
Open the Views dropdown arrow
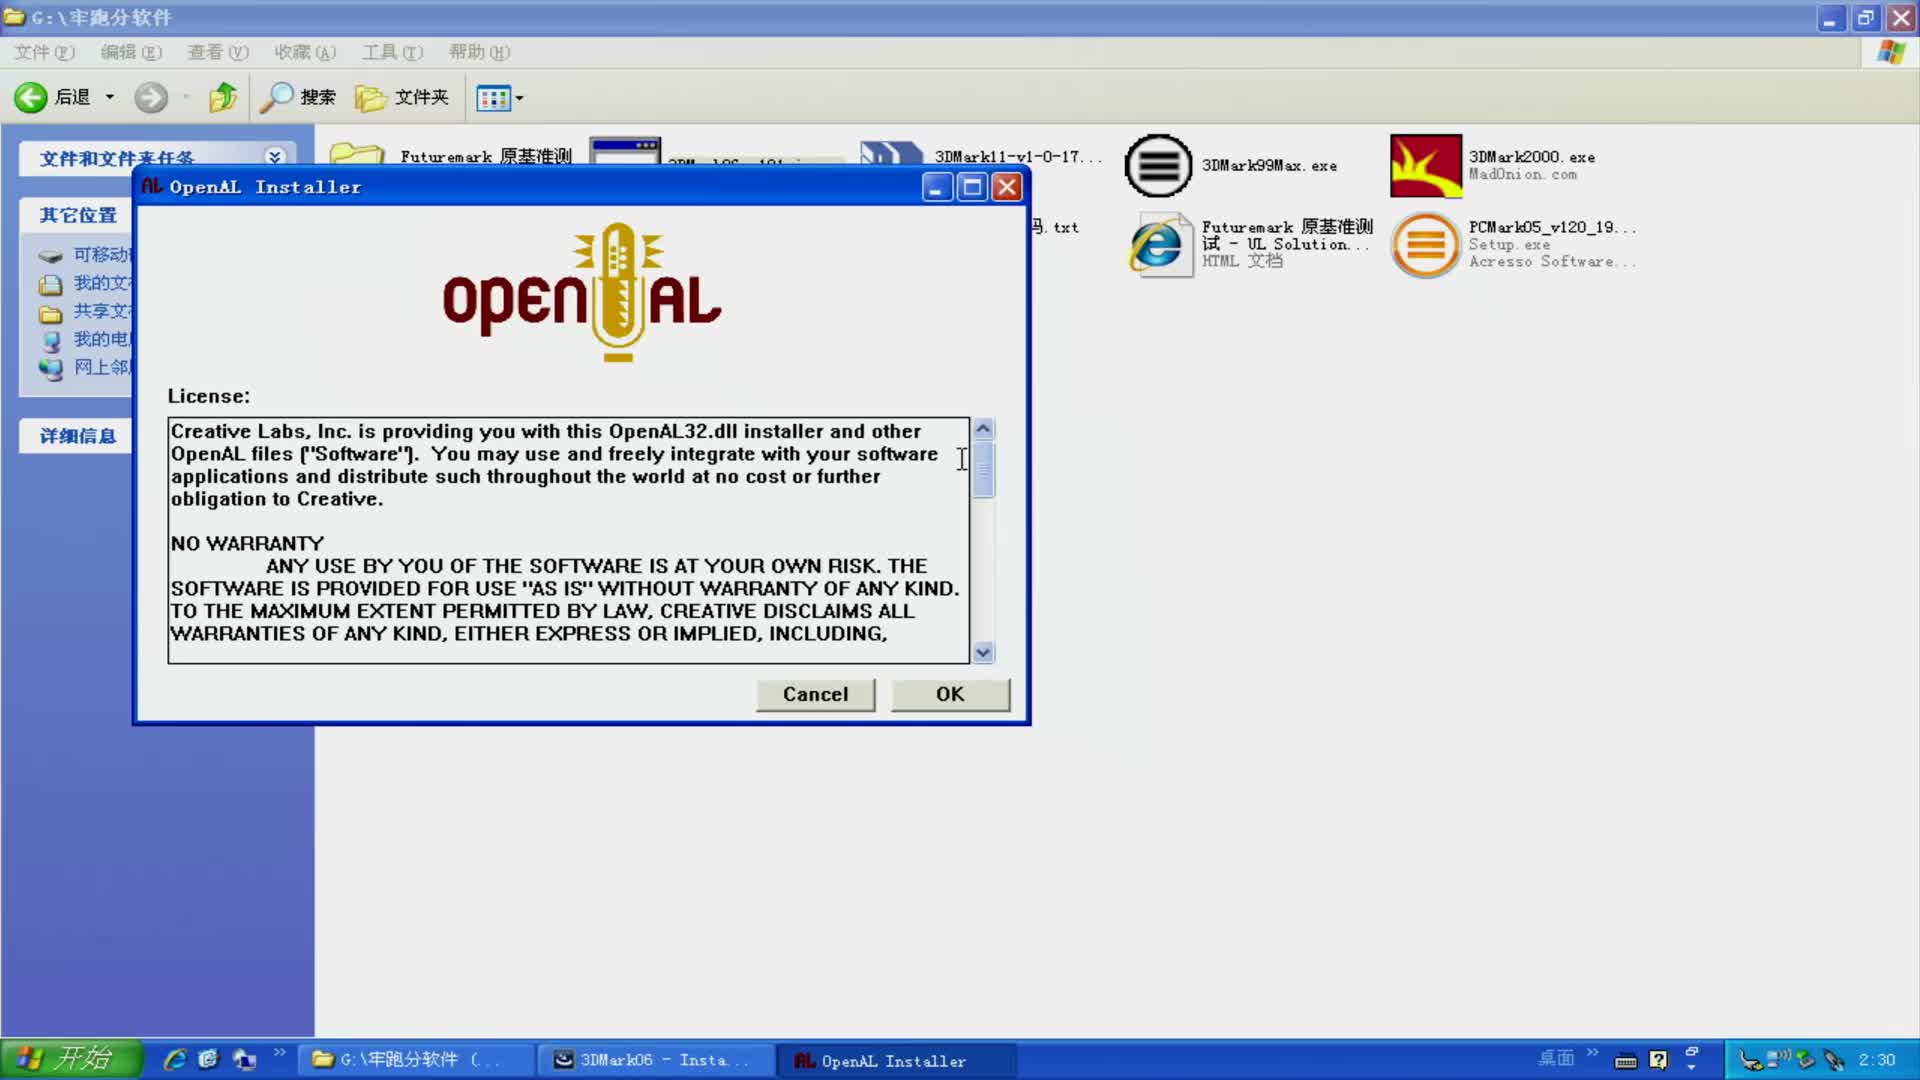pos(519,98)
